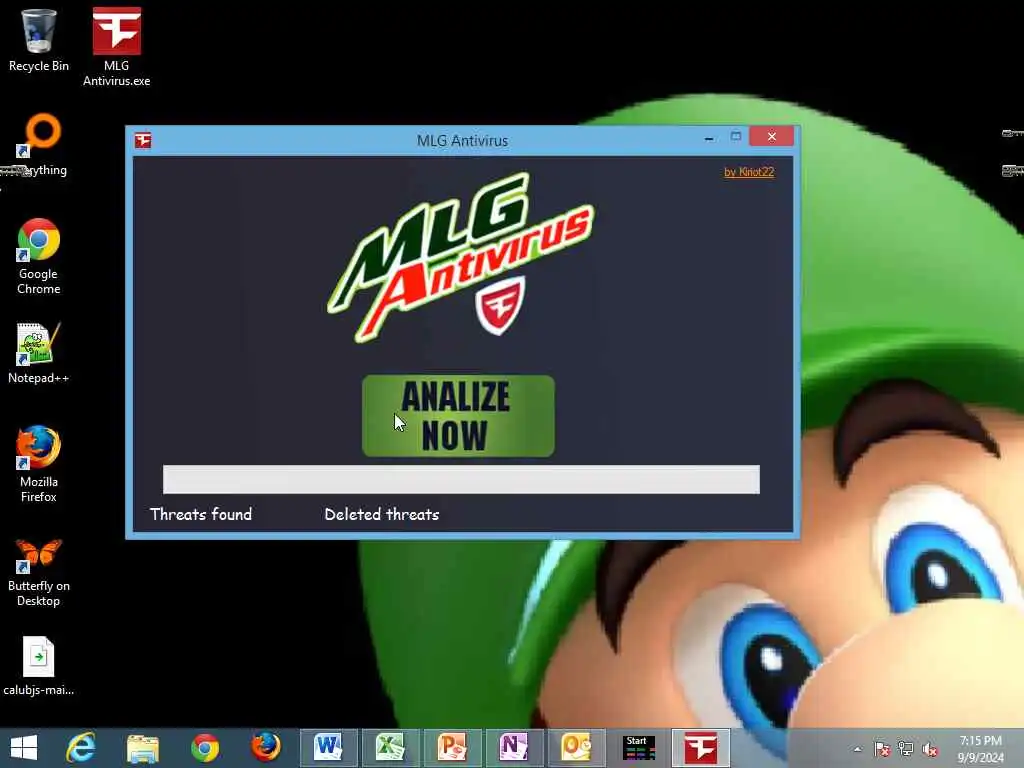
Task: Launch Firefox from the taskbar
Action: pos(266,748)
